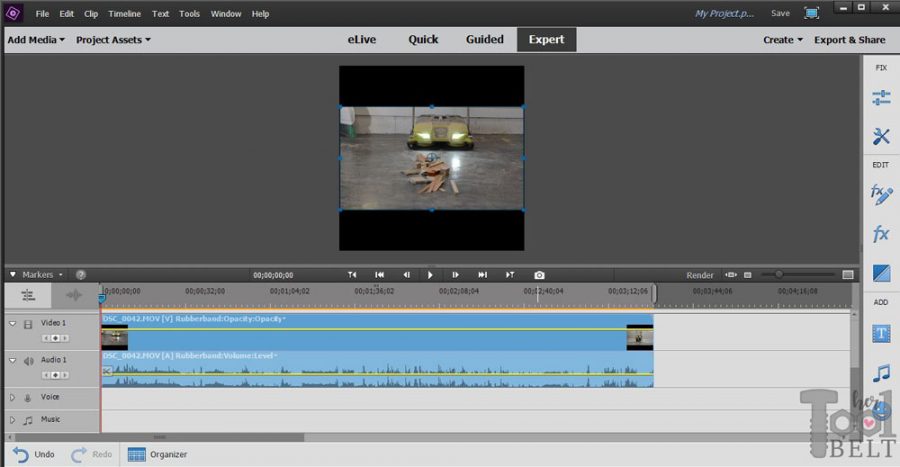Open the Add Media dropdown

point(36,40)
